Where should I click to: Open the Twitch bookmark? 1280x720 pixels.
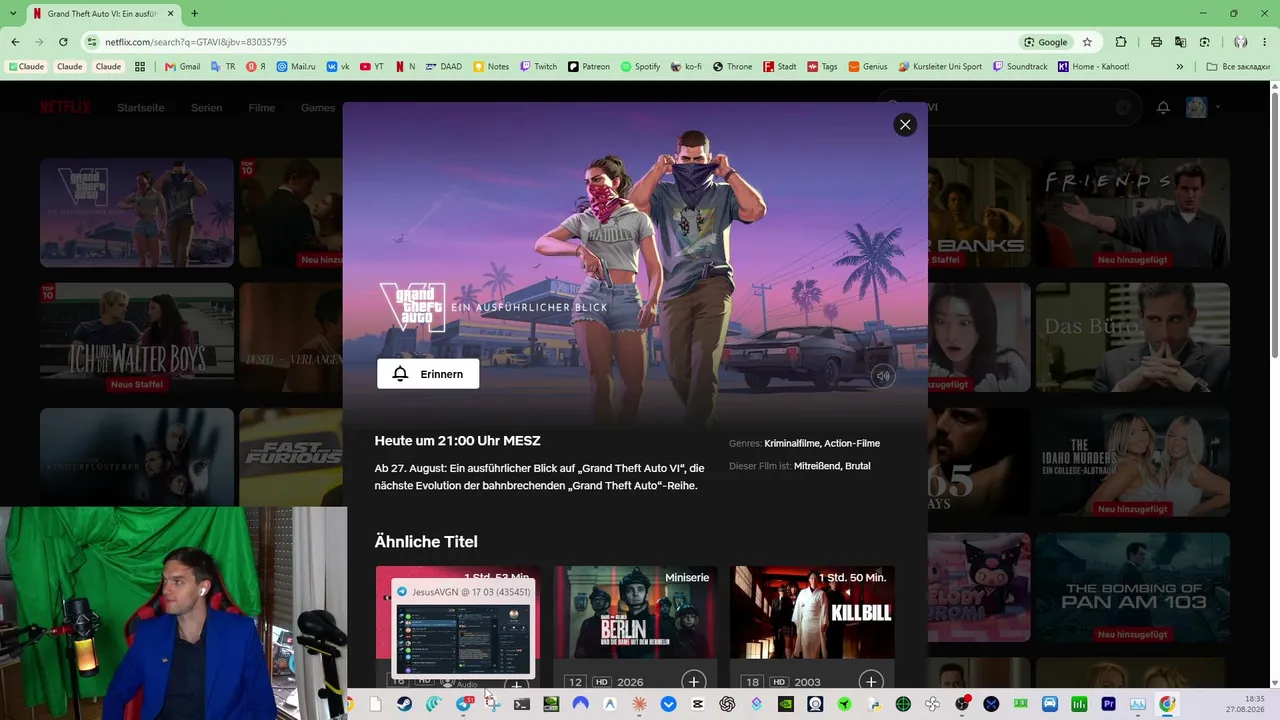pos(539,66)
